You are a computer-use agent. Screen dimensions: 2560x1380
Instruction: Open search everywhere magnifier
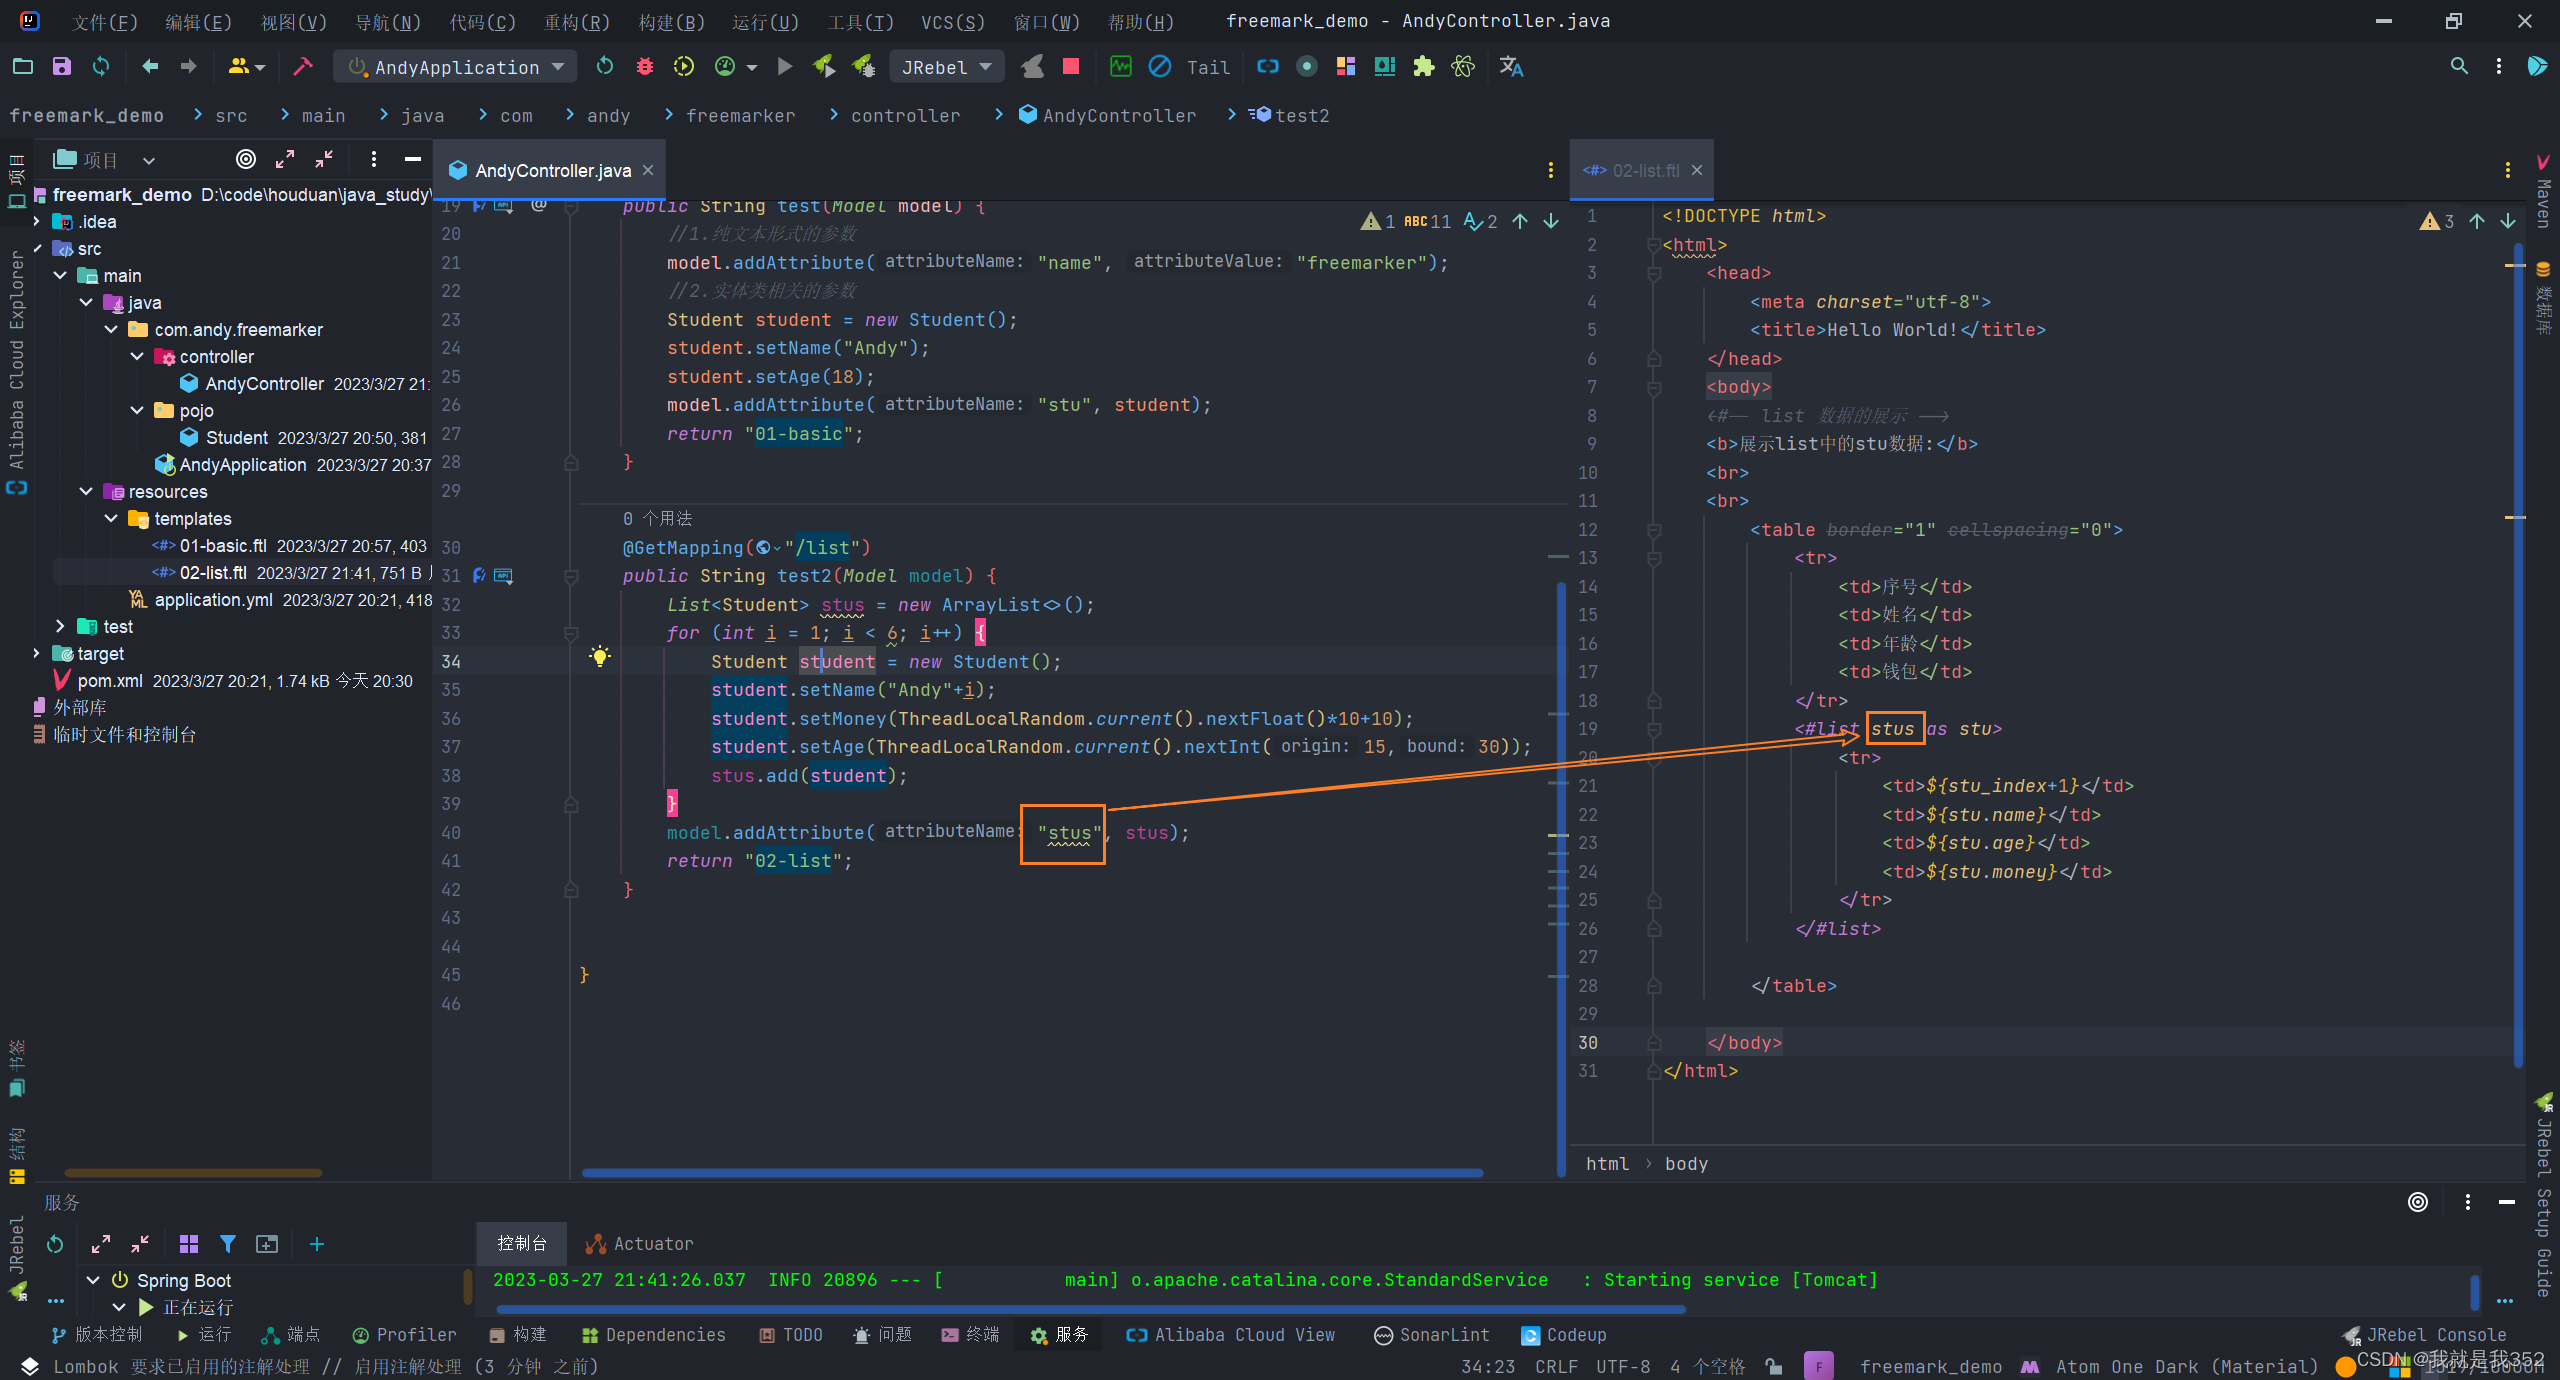coord(2459,67)
